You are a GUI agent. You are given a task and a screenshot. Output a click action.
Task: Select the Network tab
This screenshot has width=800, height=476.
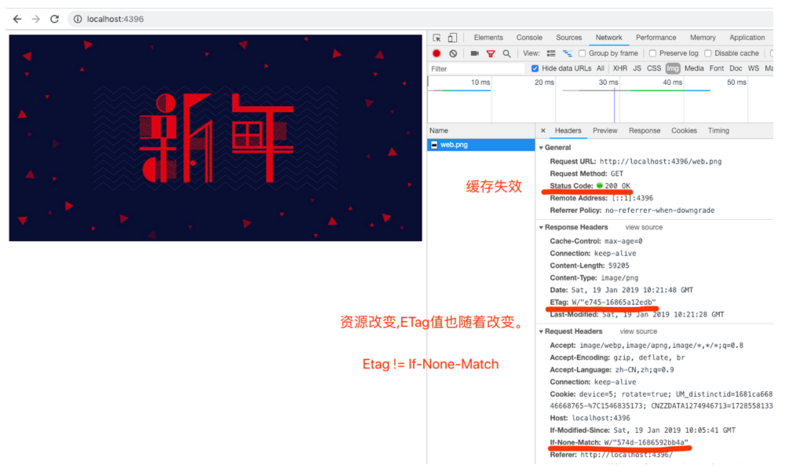(609, 38)
